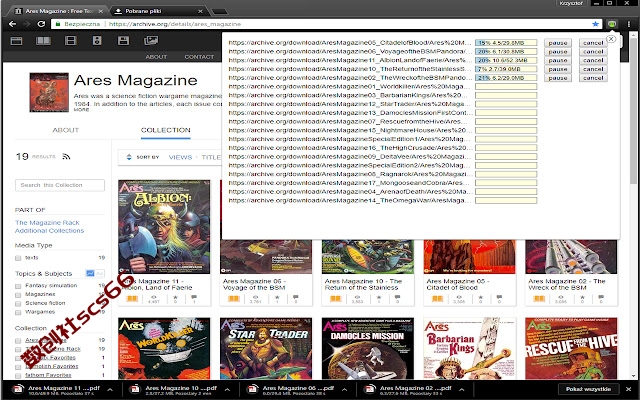Screen dimensions: 640x400
Task: Click the texts icon under Ares Magazine 02
Action: pos(539,299)
